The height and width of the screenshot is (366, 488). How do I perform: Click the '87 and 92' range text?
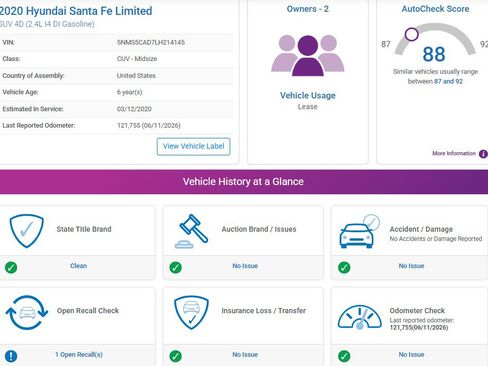click(x=448, y=81)
